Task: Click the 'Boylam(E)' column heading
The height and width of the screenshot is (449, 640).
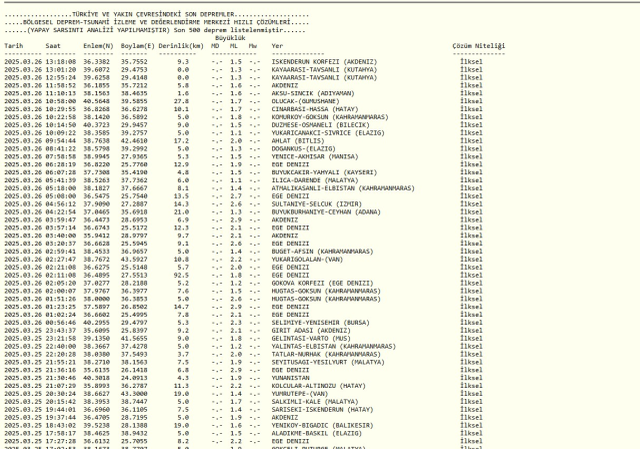Action: [138, 46]
